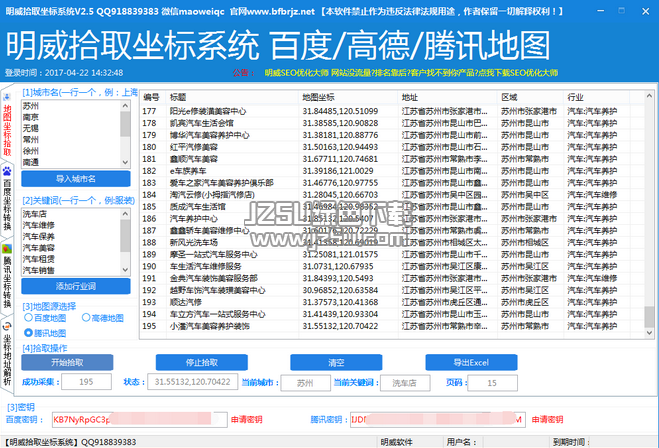
Task: Click the Tencent map icon in sidebar
Action: [x=7, y=249]
